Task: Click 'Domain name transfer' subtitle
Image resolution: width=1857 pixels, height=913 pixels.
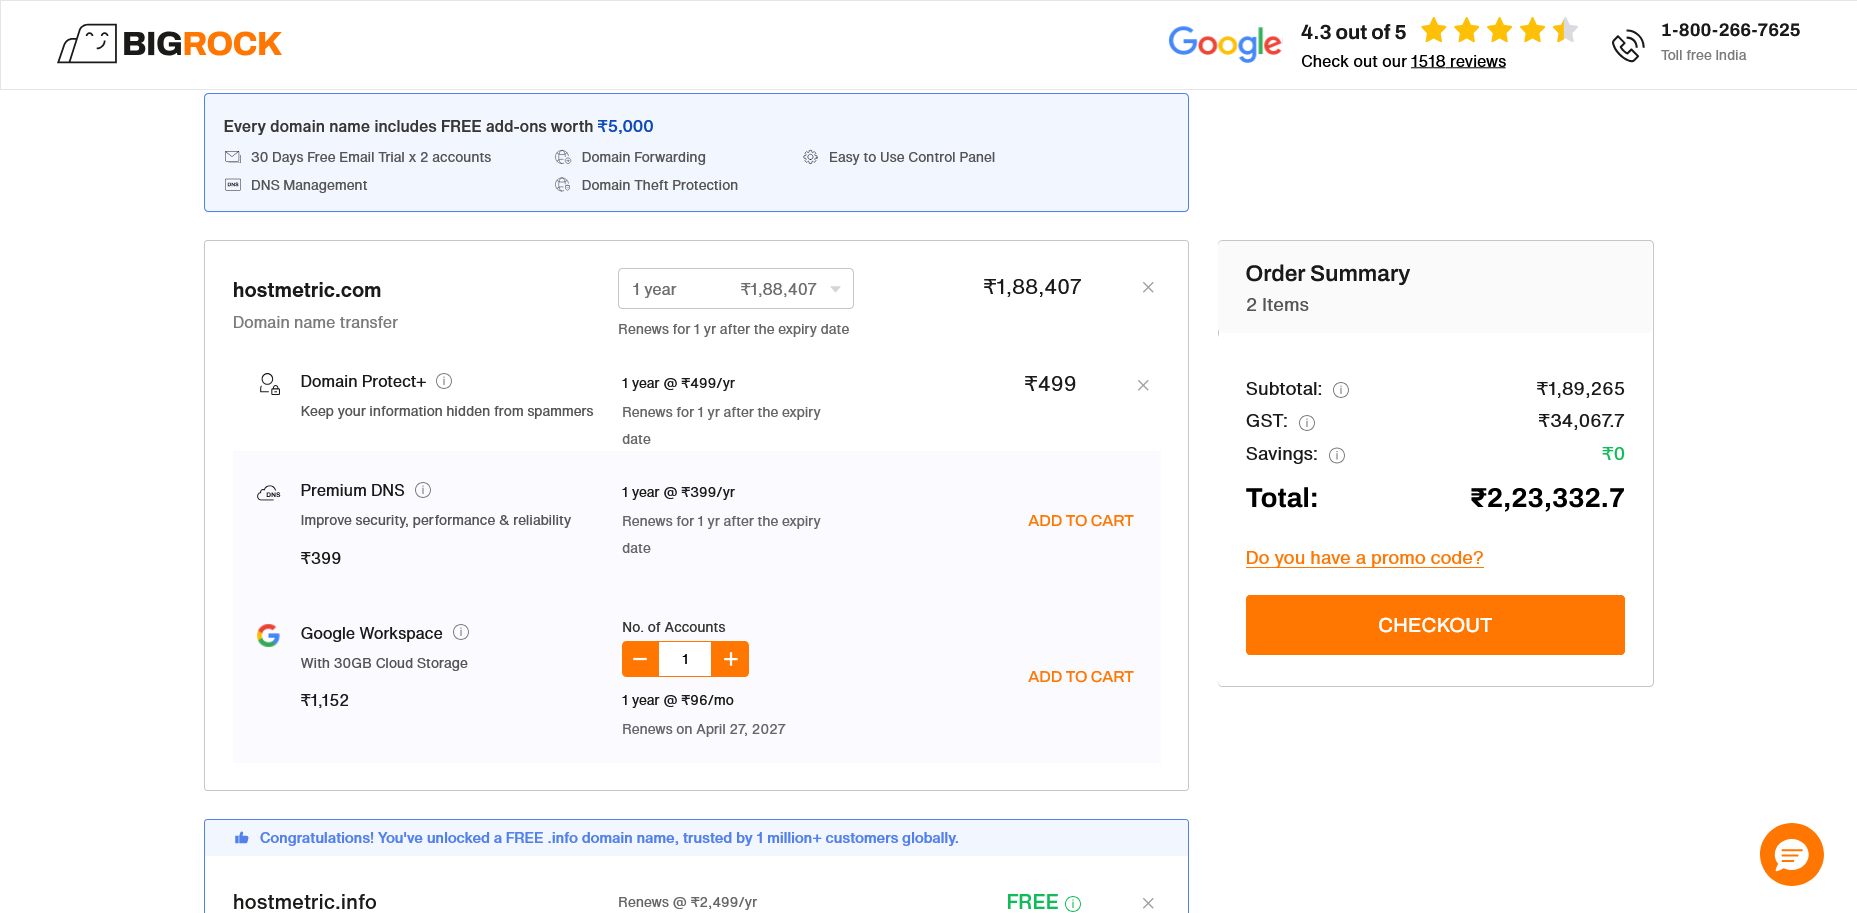Action: (315, 322)
